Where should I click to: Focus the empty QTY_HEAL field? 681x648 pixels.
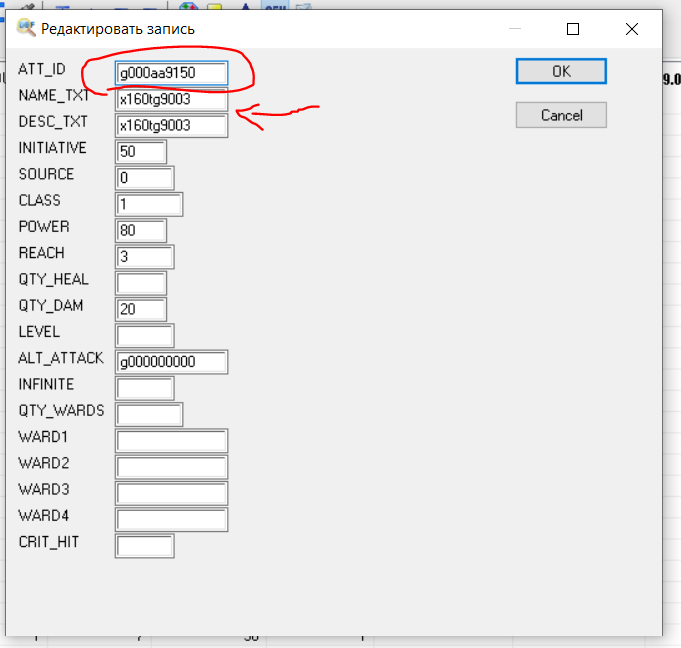pos(141,283)
